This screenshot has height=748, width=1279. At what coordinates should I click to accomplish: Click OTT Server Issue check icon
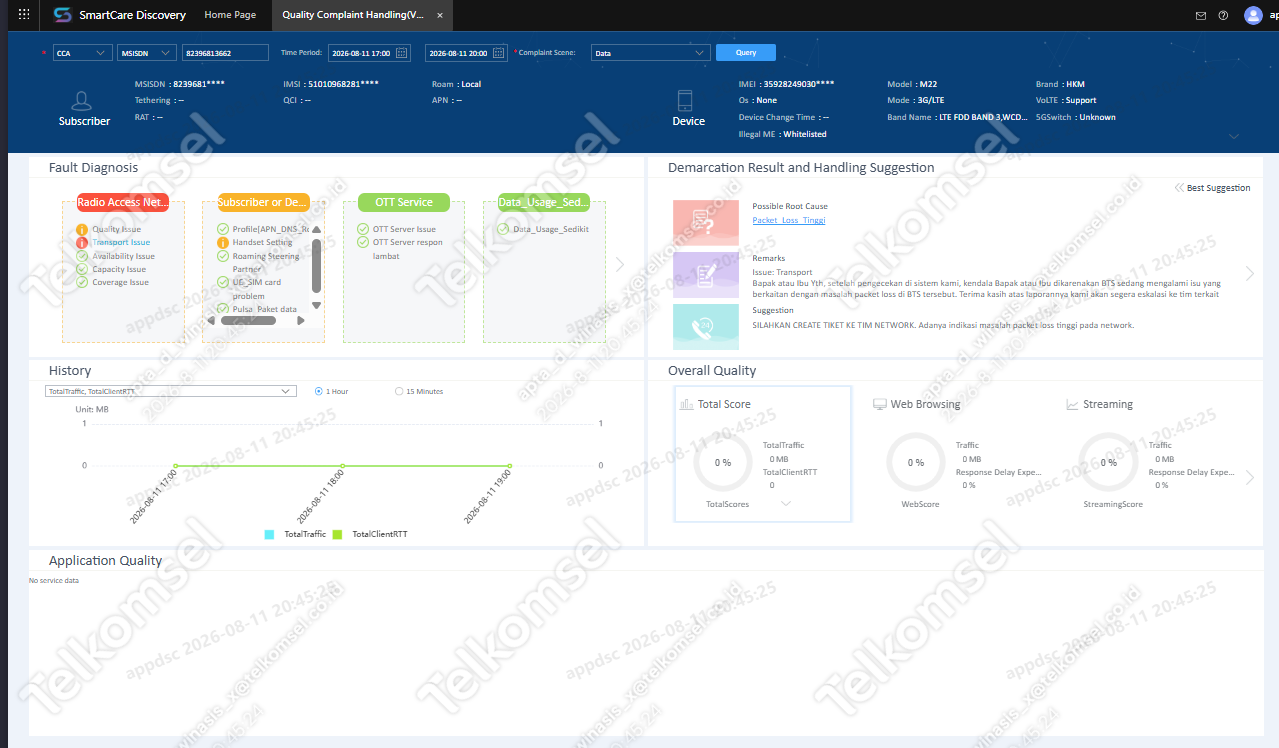point(364,229)
